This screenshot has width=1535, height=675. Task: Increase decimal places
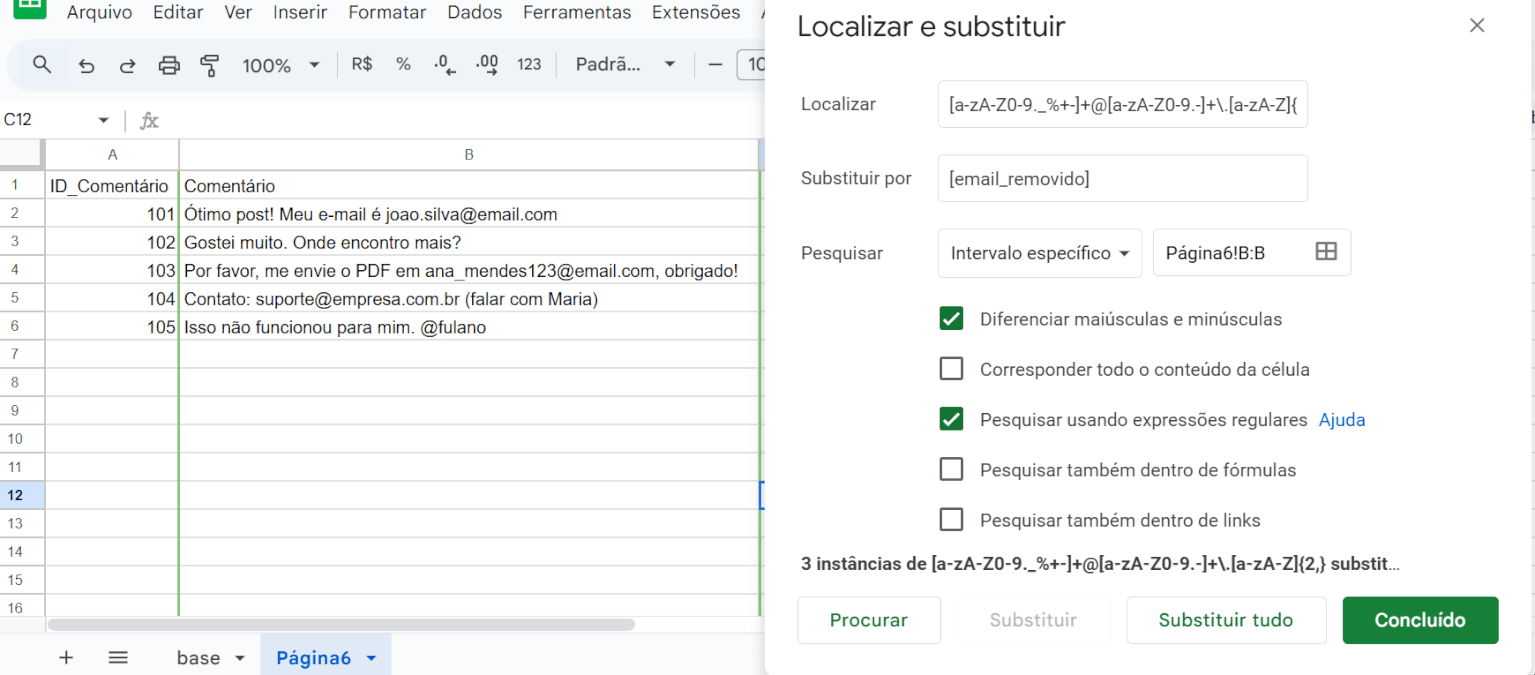[487, 65]
